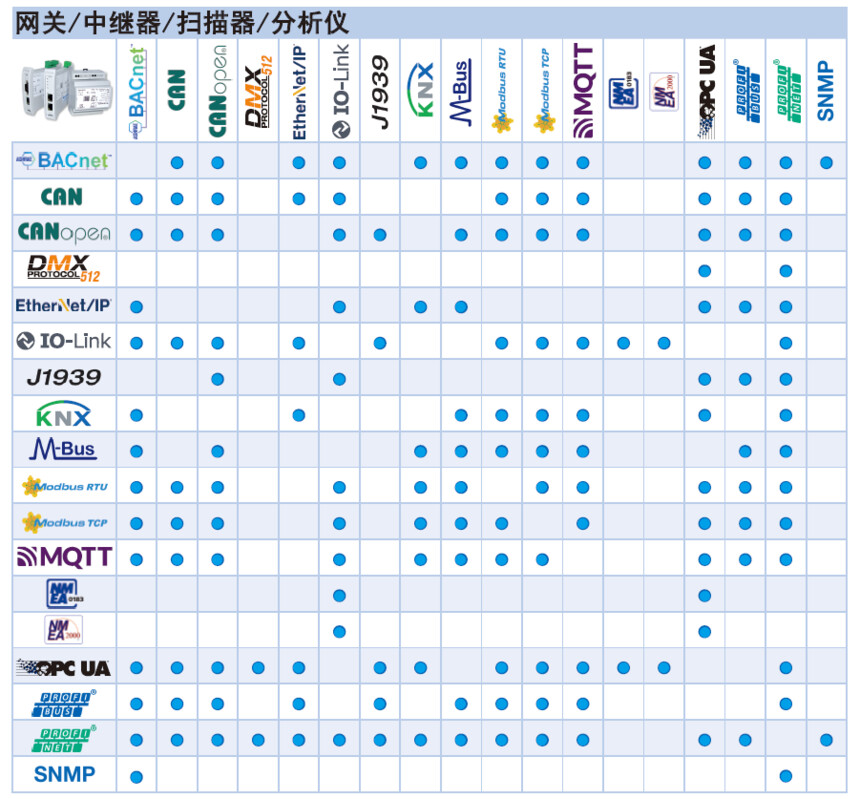860x799 pixels.
Task: Select the J1939 row label
Action: pyautogui.click(x=64, y=377)
